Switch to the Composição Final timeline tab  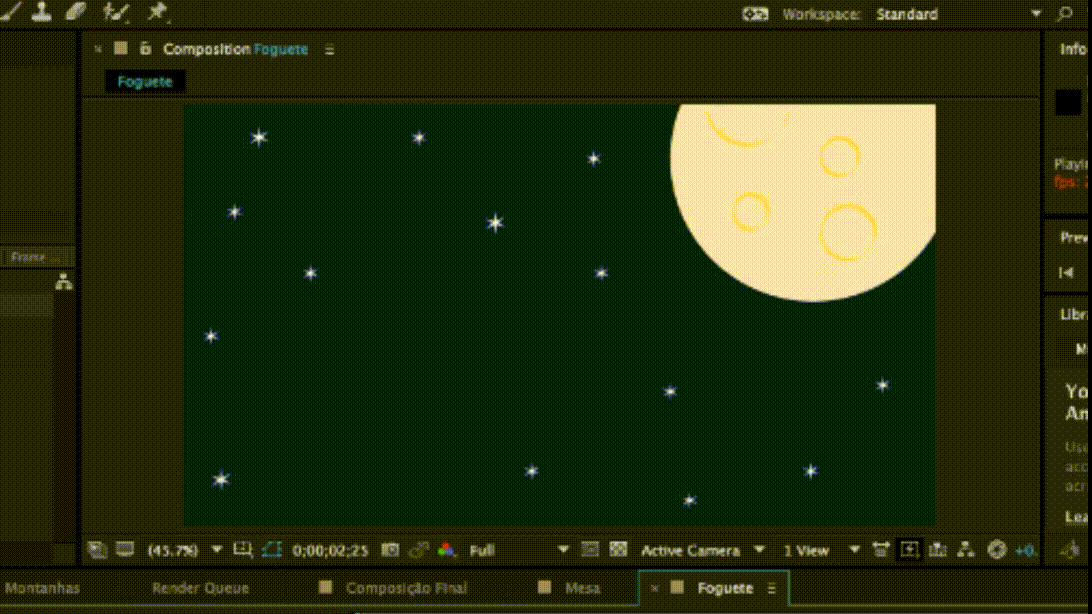tap(406, 588)
